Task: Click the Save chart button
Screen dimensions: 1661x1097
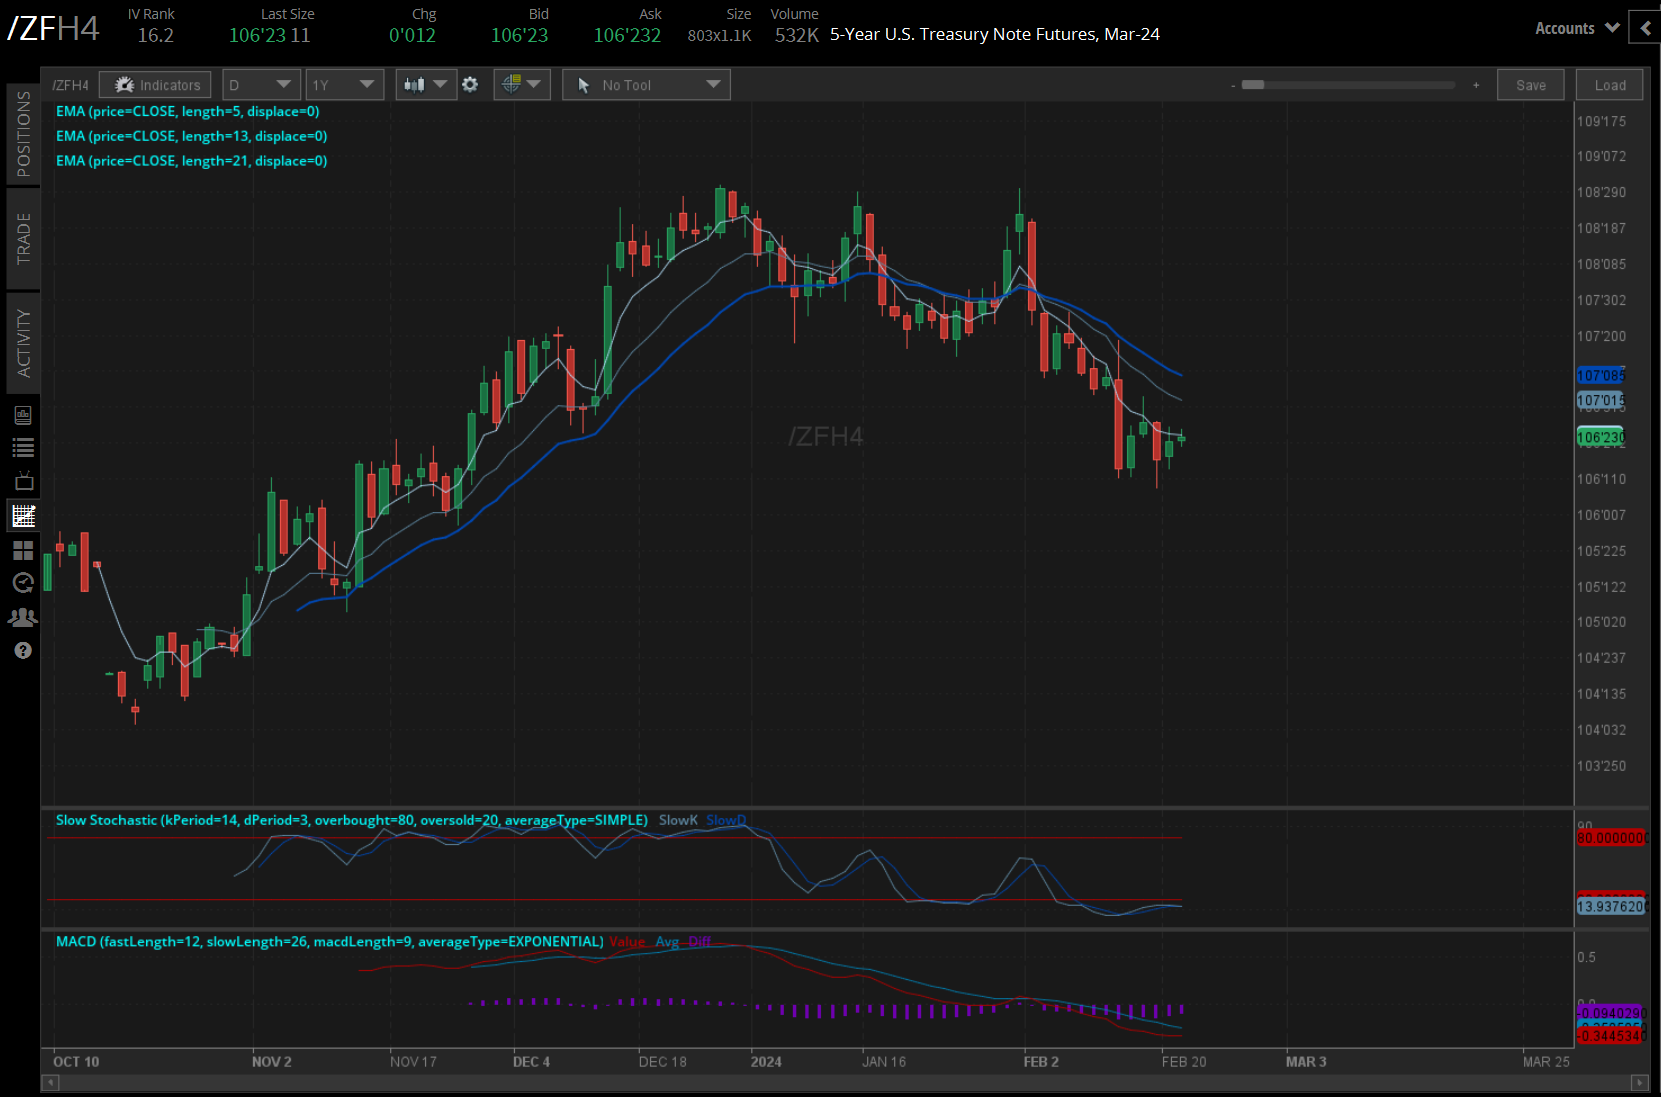Action: pyautogui.click(x=1530, y=85)
